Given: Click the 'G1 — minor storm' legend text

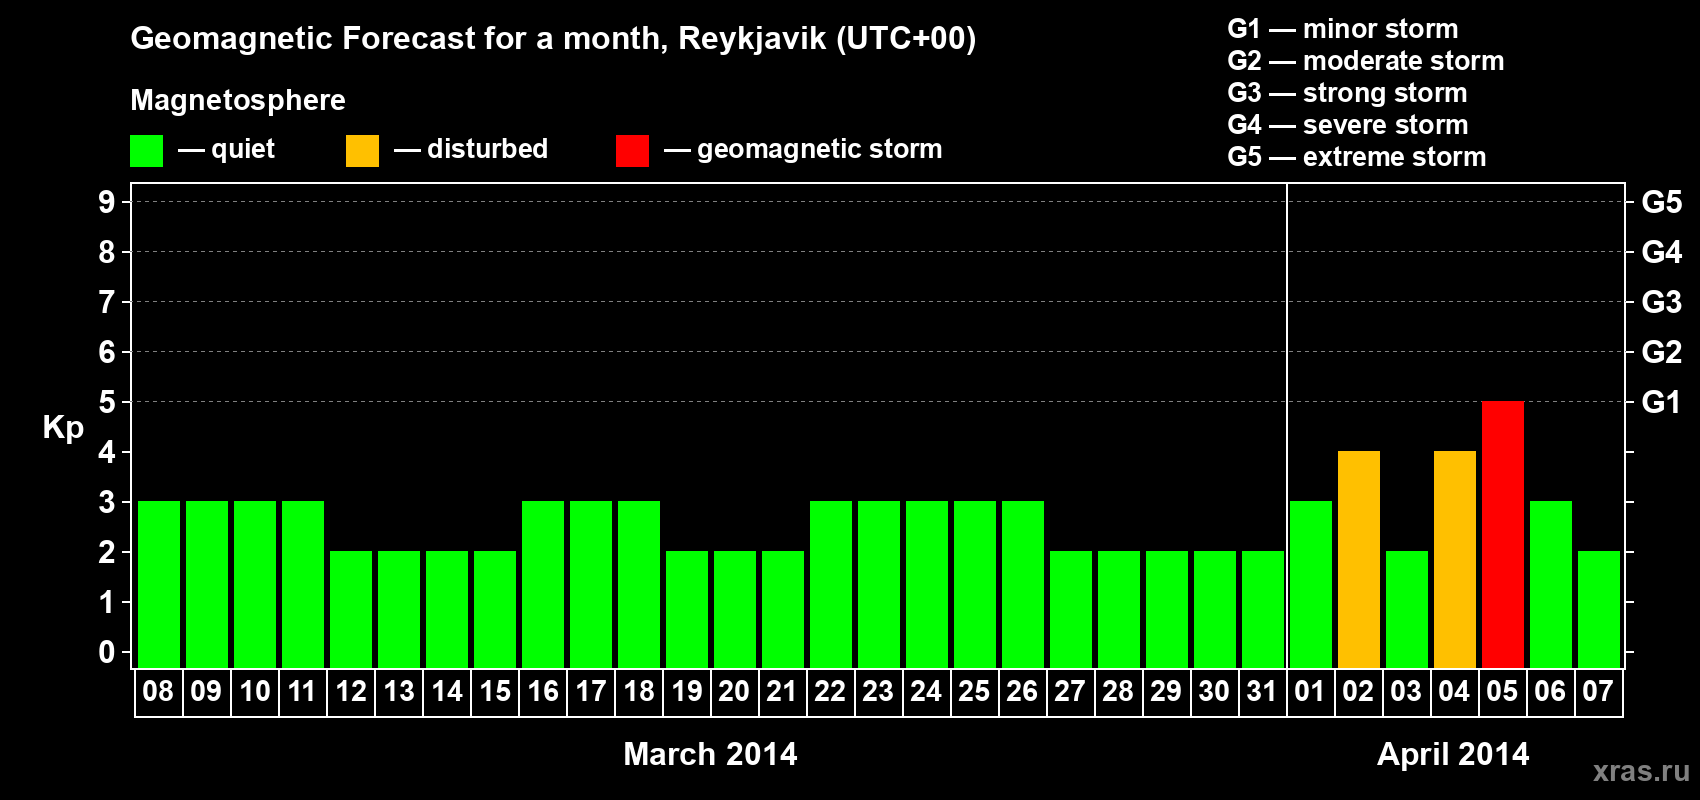Looking at the screenshot, I should point(1343,29).
